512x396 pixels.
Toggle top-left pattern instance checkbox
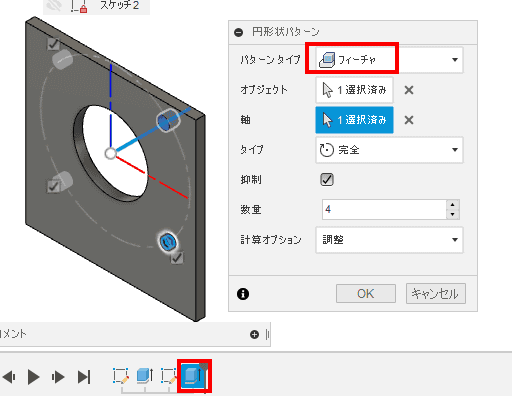(x=53, y=44)
